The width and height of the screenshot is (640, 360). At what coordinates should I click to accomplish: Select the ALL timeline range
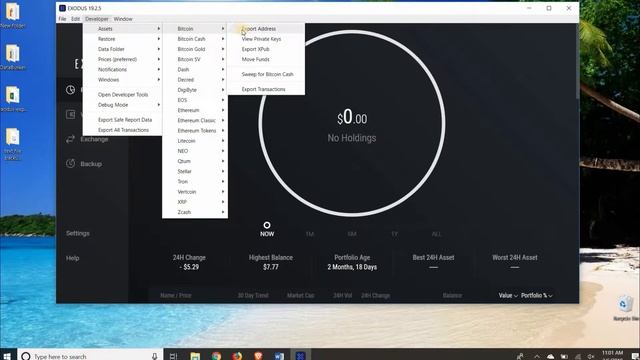pos(436,234)
